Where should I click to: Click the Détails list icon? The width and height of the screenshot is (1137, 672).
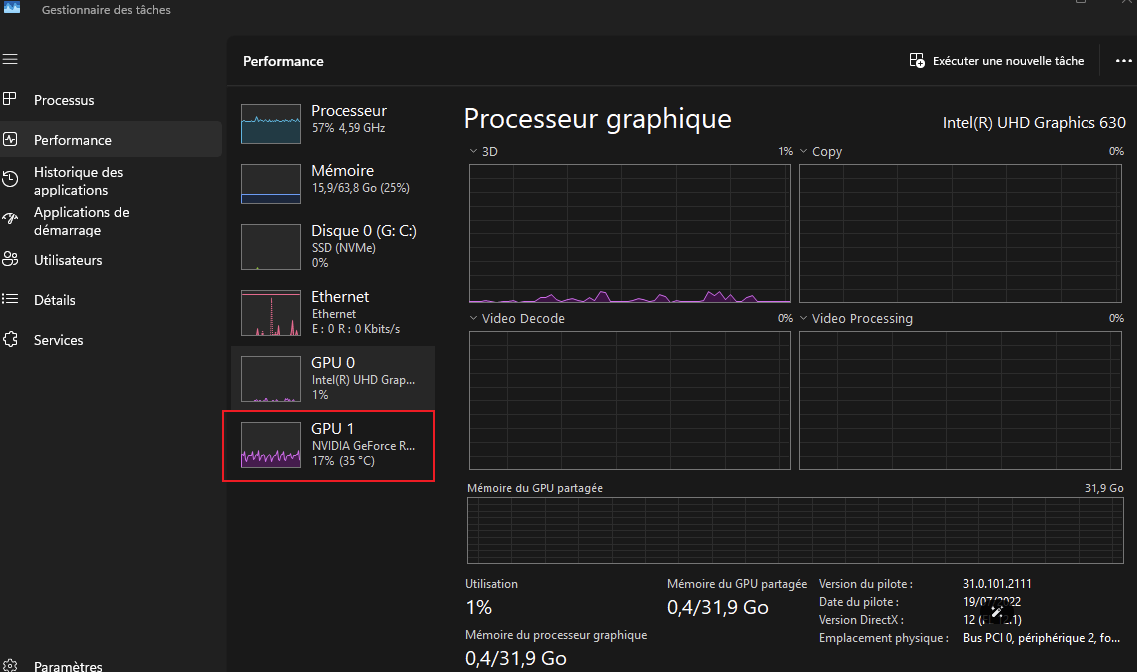pos(10,299)
